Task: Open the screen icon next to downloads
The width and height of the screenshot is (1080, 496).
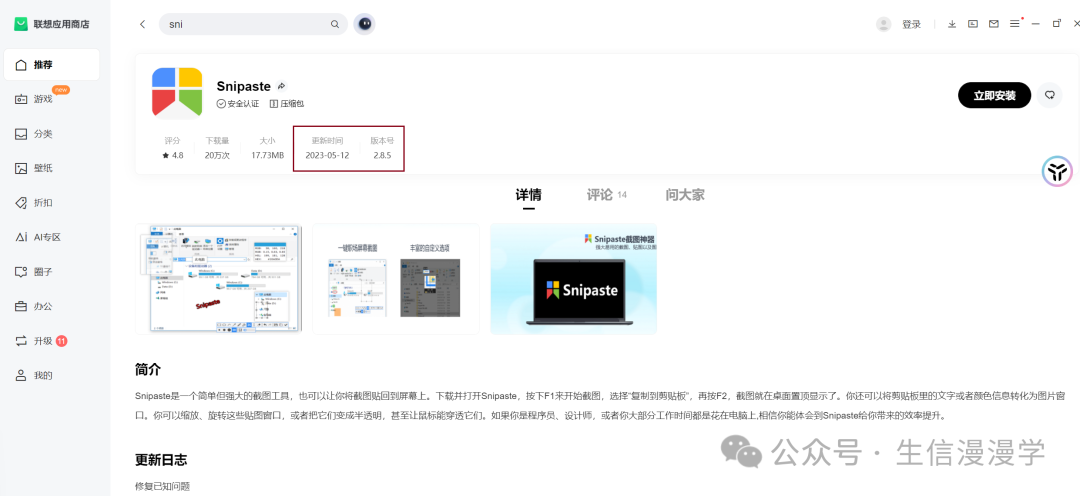Action: tap(973, 24)
